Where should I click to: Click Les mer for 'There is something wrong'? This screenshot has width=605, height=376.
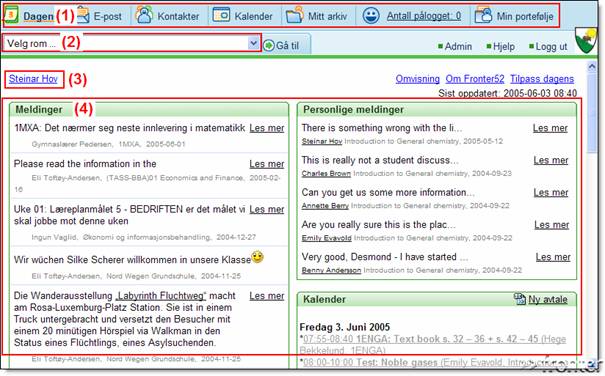point(550,128)
